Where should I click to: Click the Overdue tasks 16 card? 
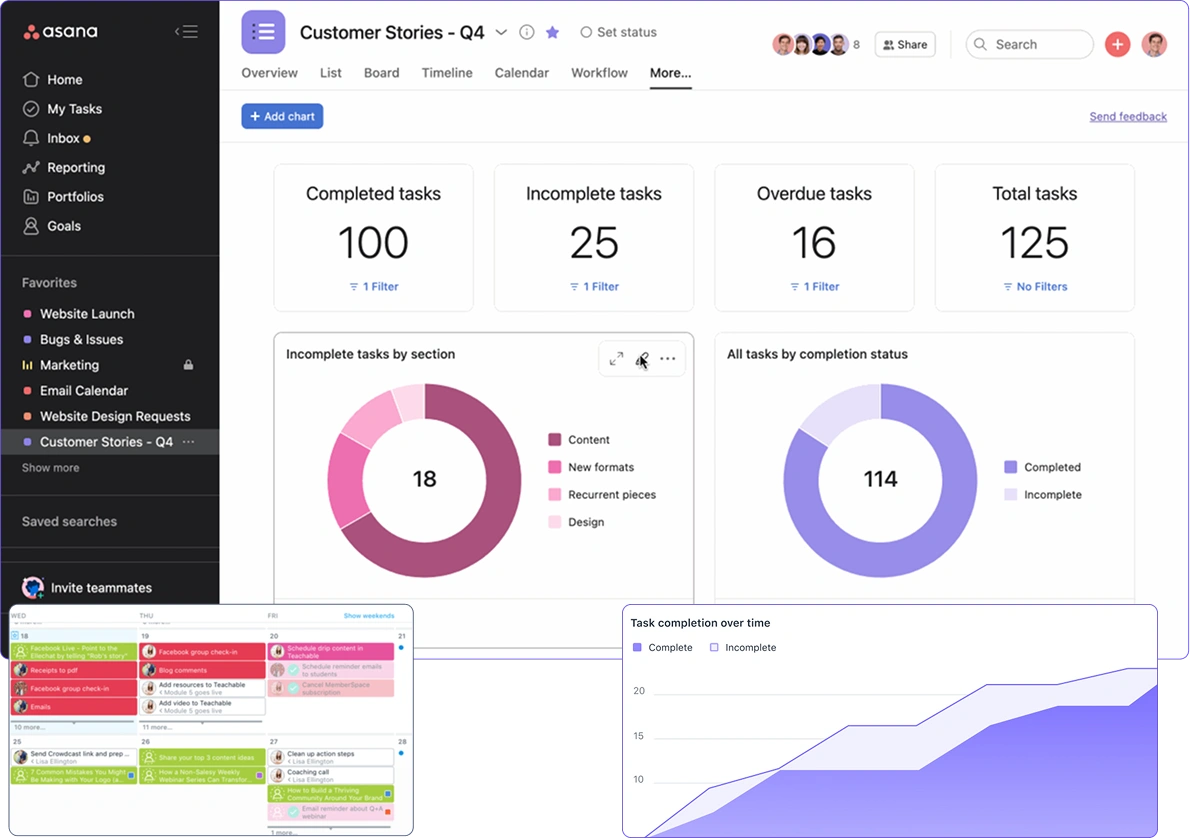[x=814, y=238]
